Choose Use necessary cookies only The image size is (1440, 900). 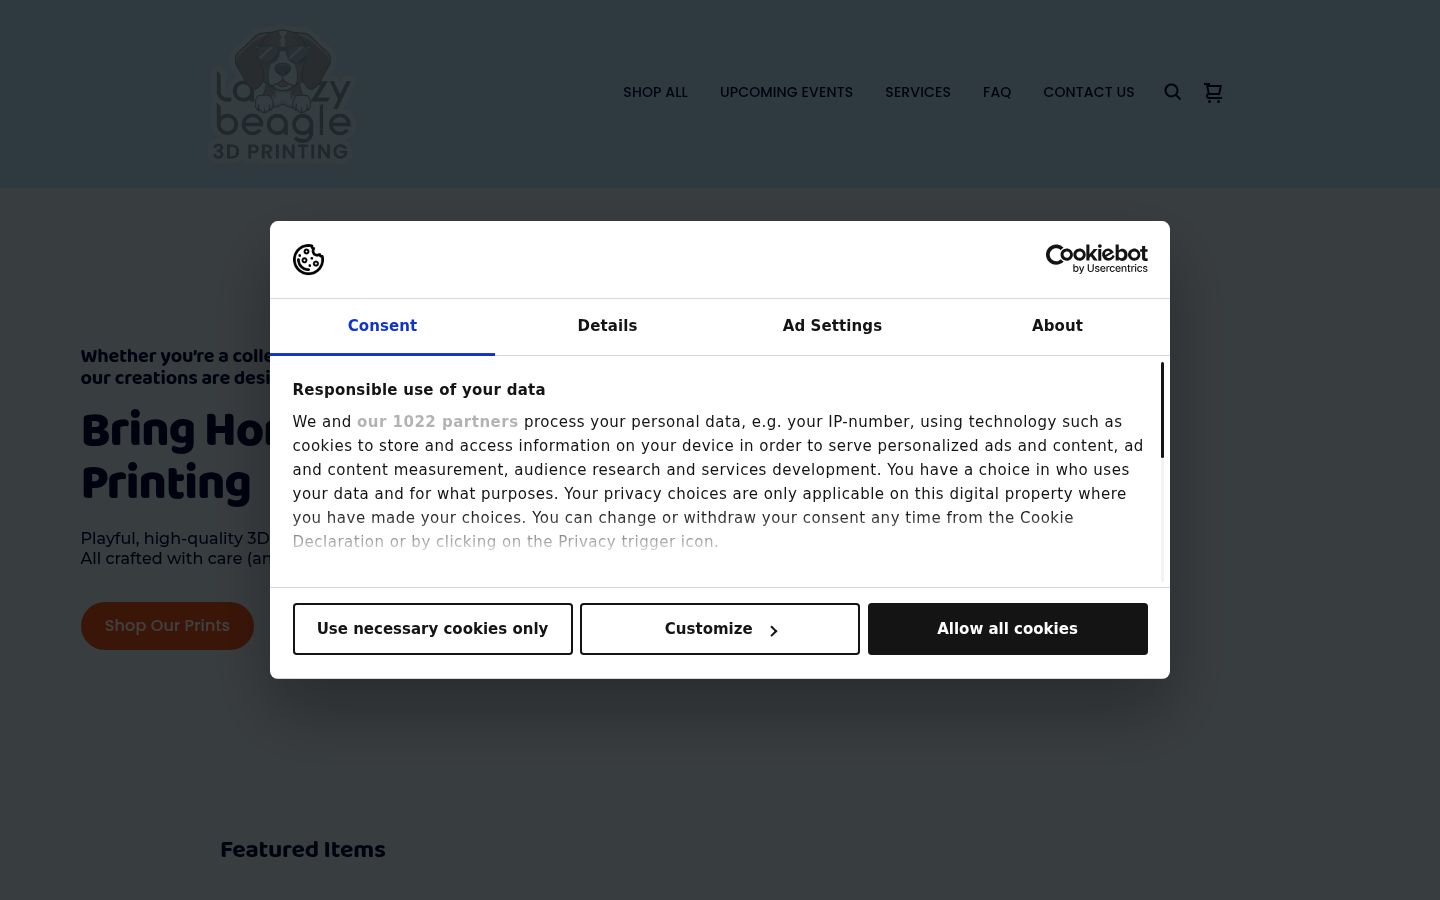point(432,629)
